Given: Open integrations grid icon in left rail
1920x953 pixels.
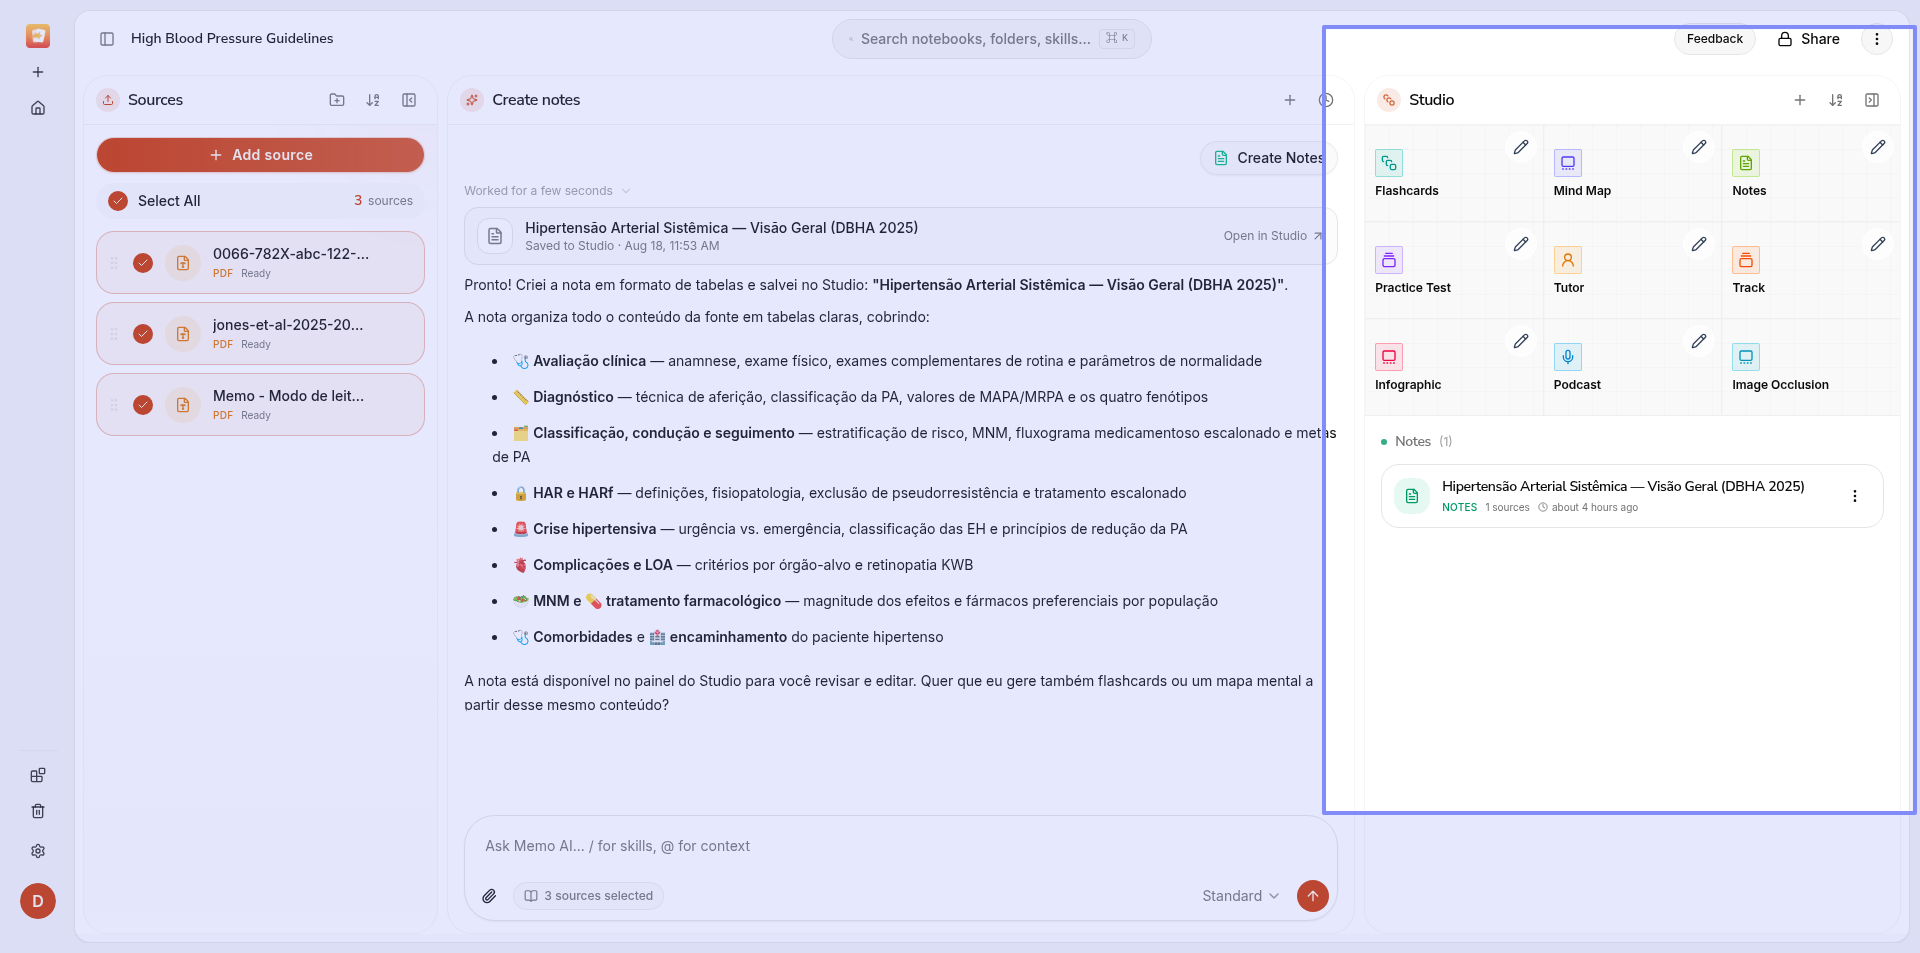Looking at the screenshot, I should tap(38, 775).
